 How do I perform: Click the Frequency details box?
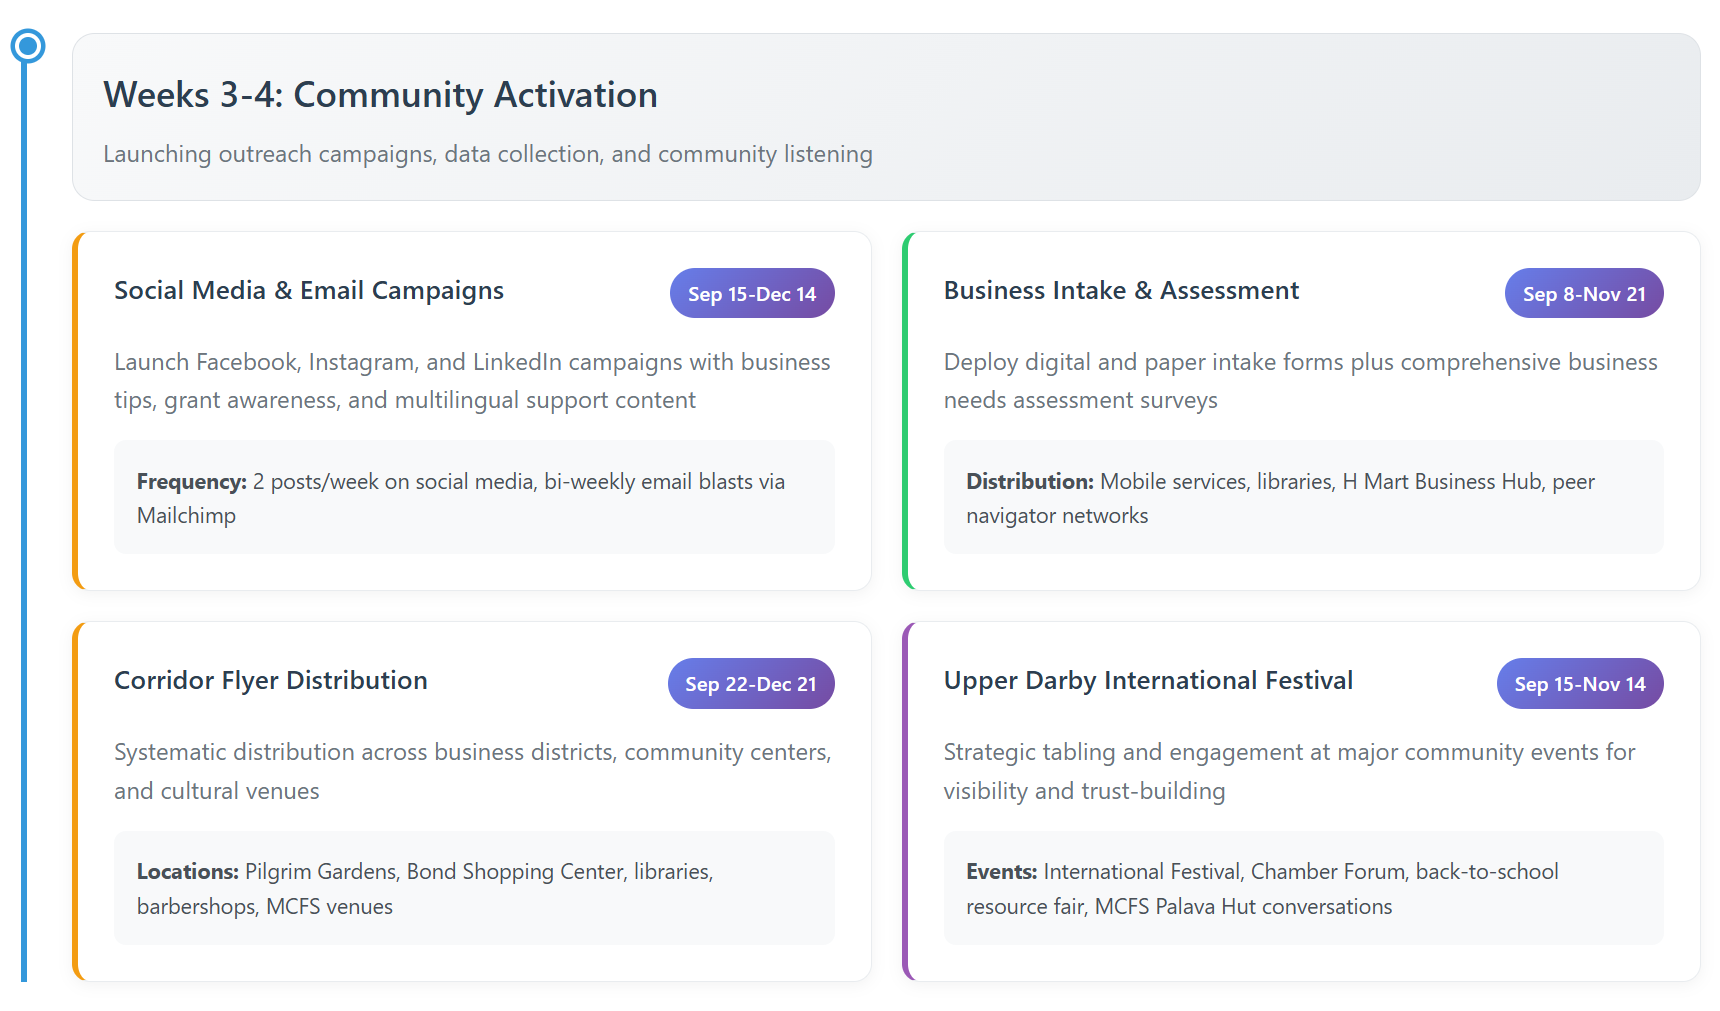(x=474, y=498)
